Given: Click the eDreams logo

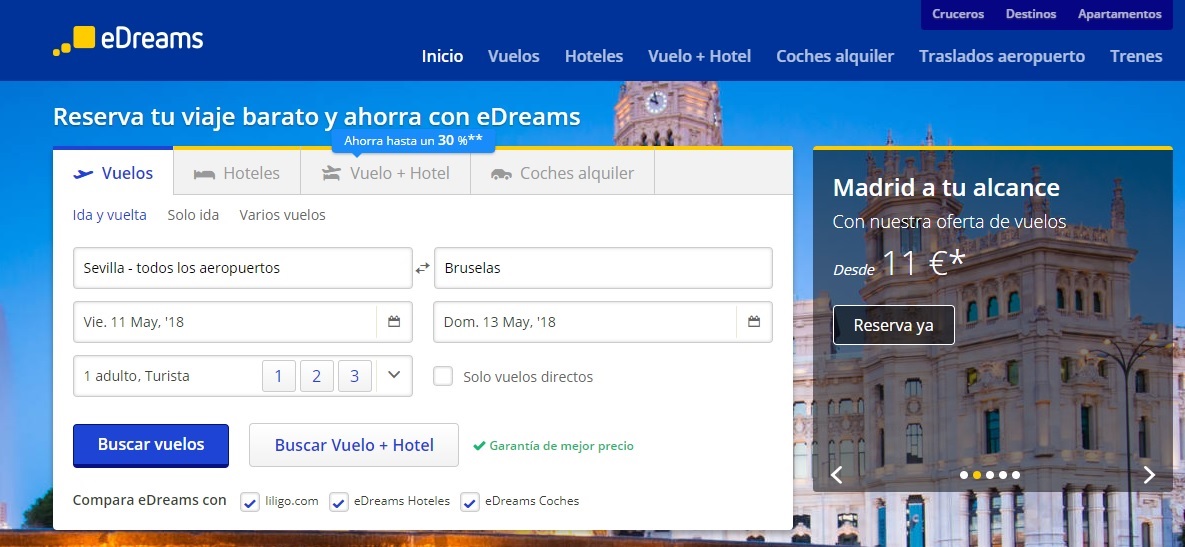Looking at the screenshot, I should [x=128, y=39].
